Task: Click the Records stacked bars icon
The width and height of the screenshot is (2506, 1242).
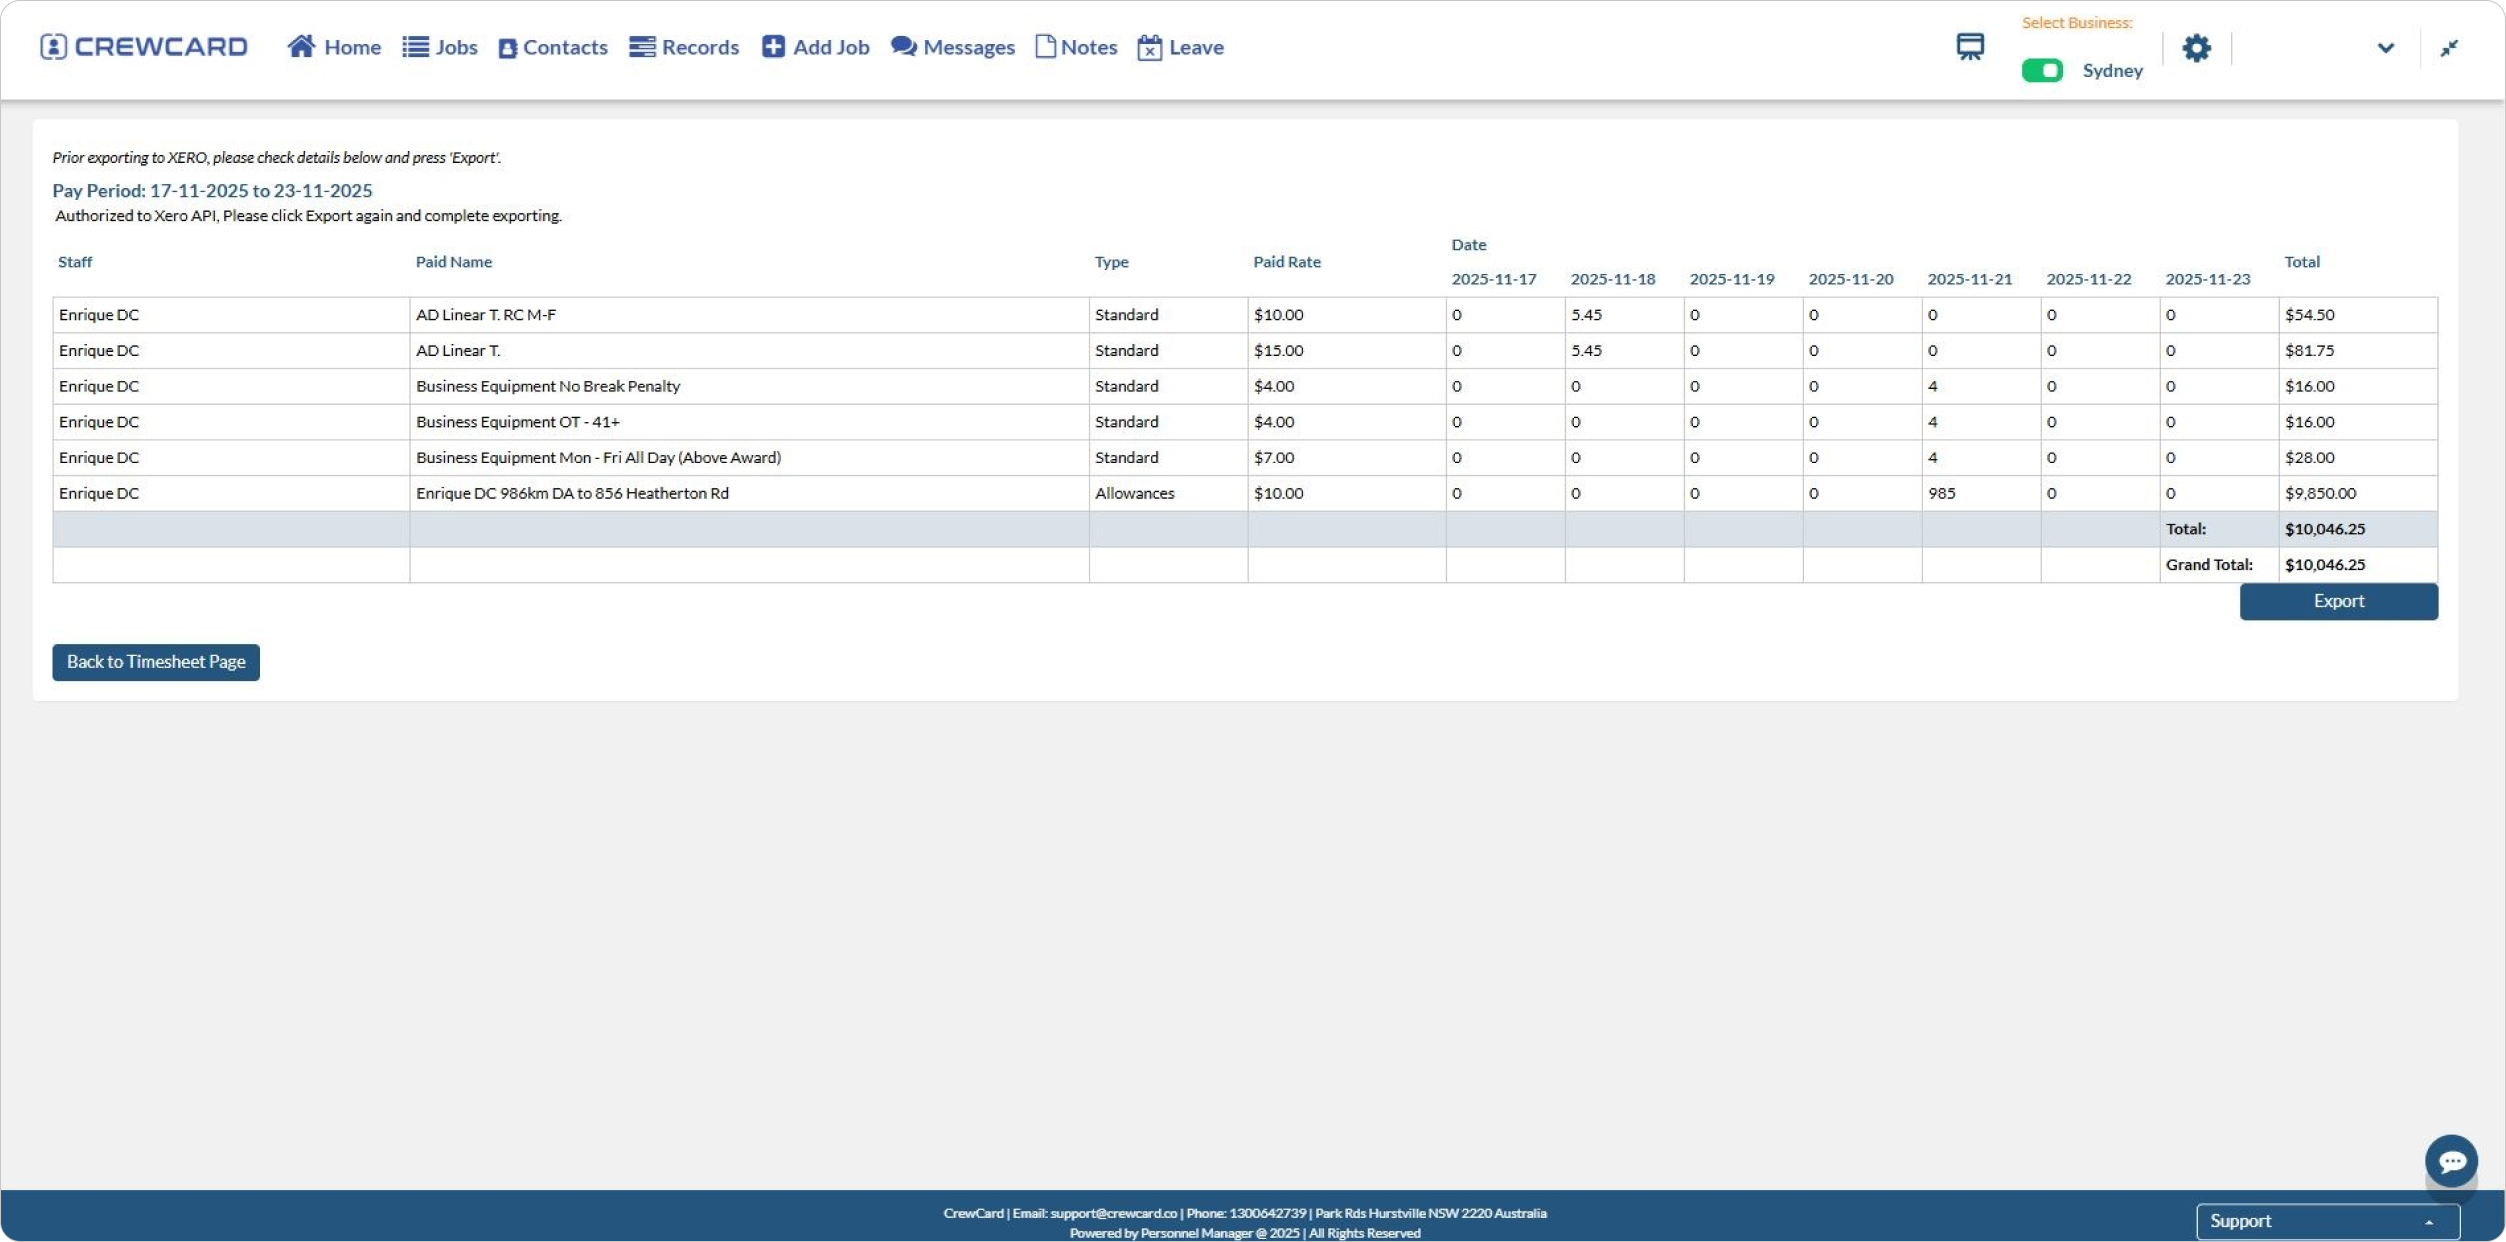Action: [x=642, y=47]
